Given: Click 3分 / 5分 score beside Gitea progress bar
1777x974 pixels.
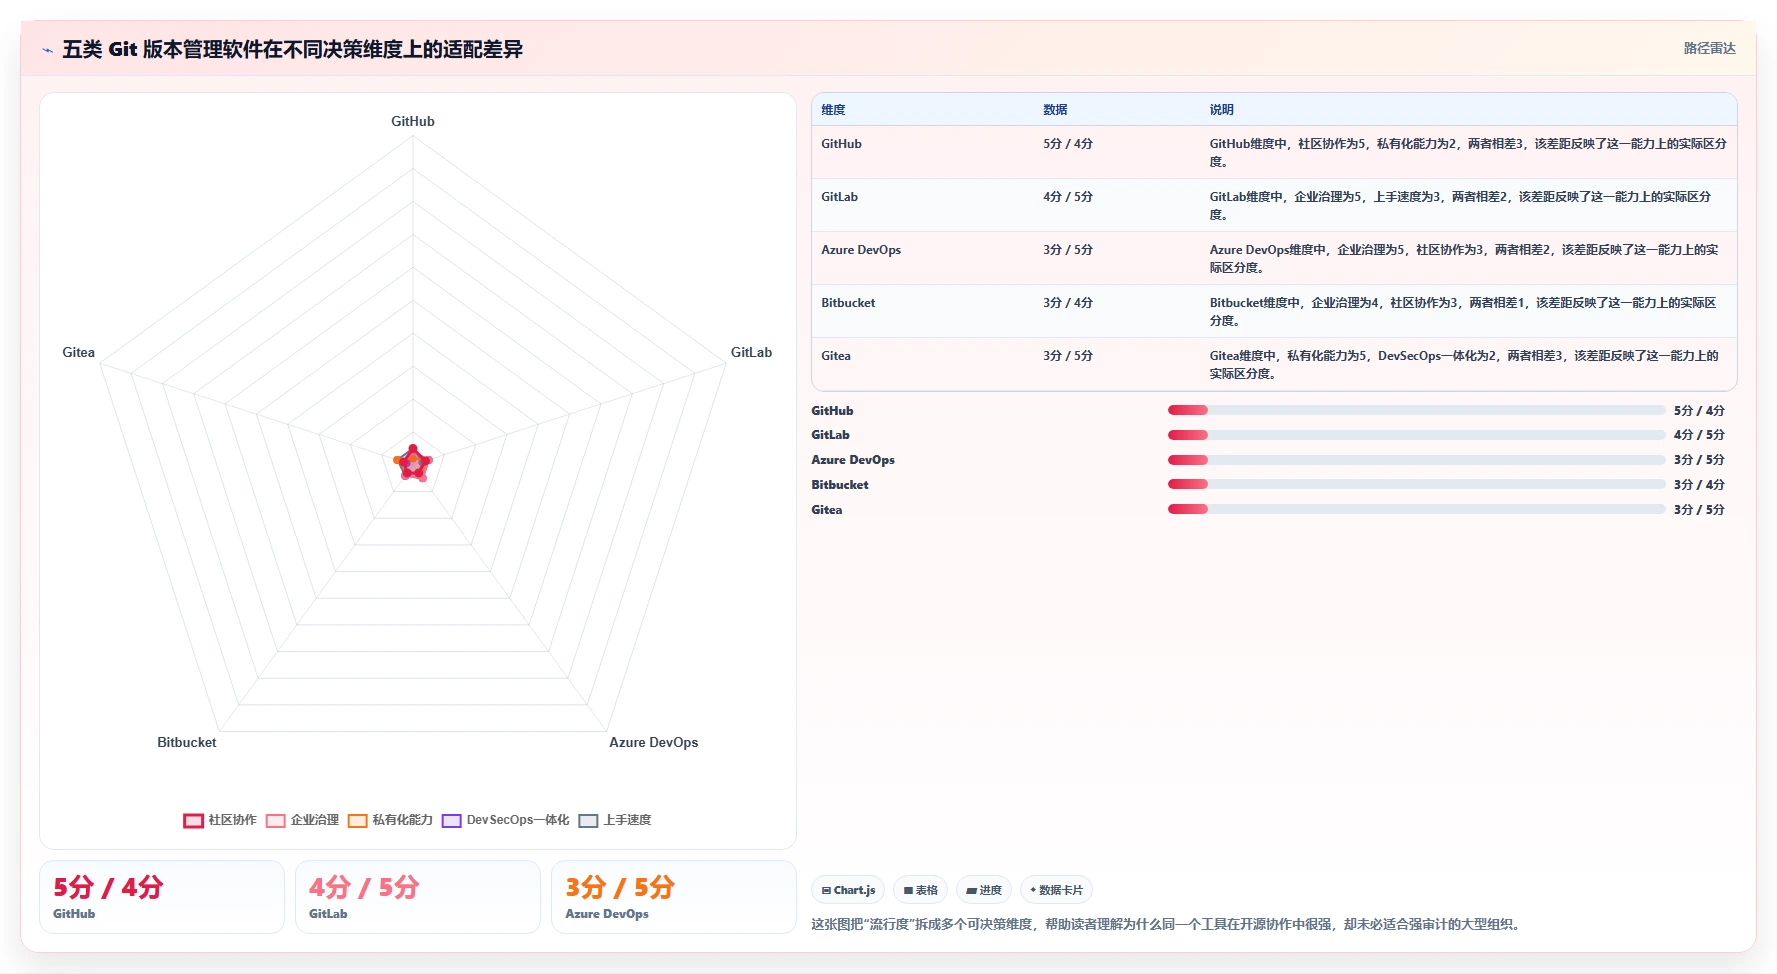Looking at the screenshot, I should [1699, 510].
